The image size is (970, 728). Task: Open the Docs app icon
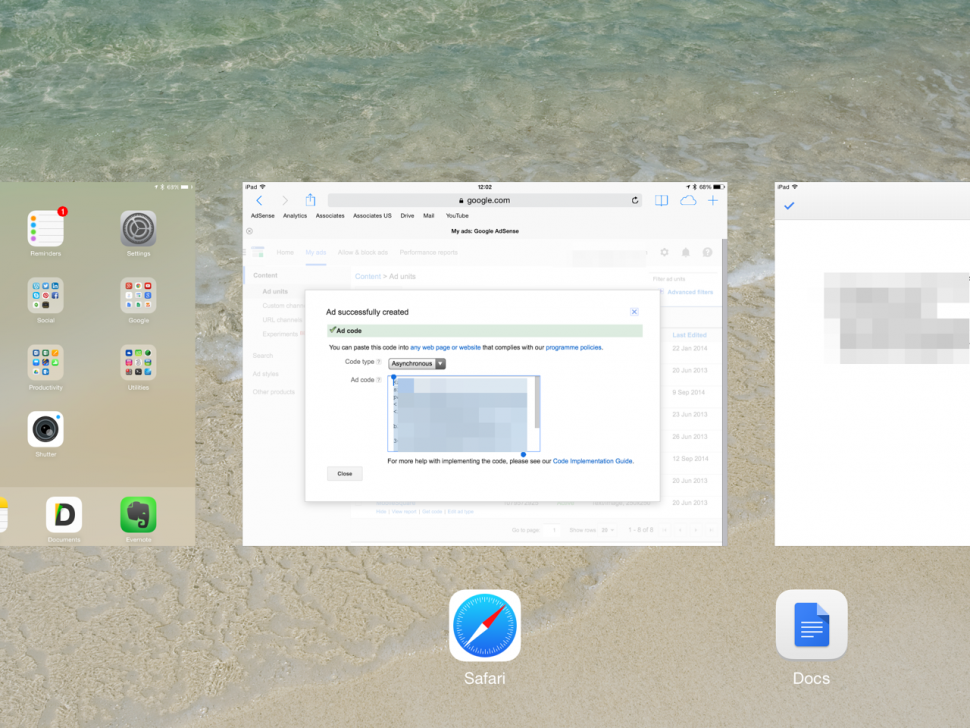coord(811,625)
